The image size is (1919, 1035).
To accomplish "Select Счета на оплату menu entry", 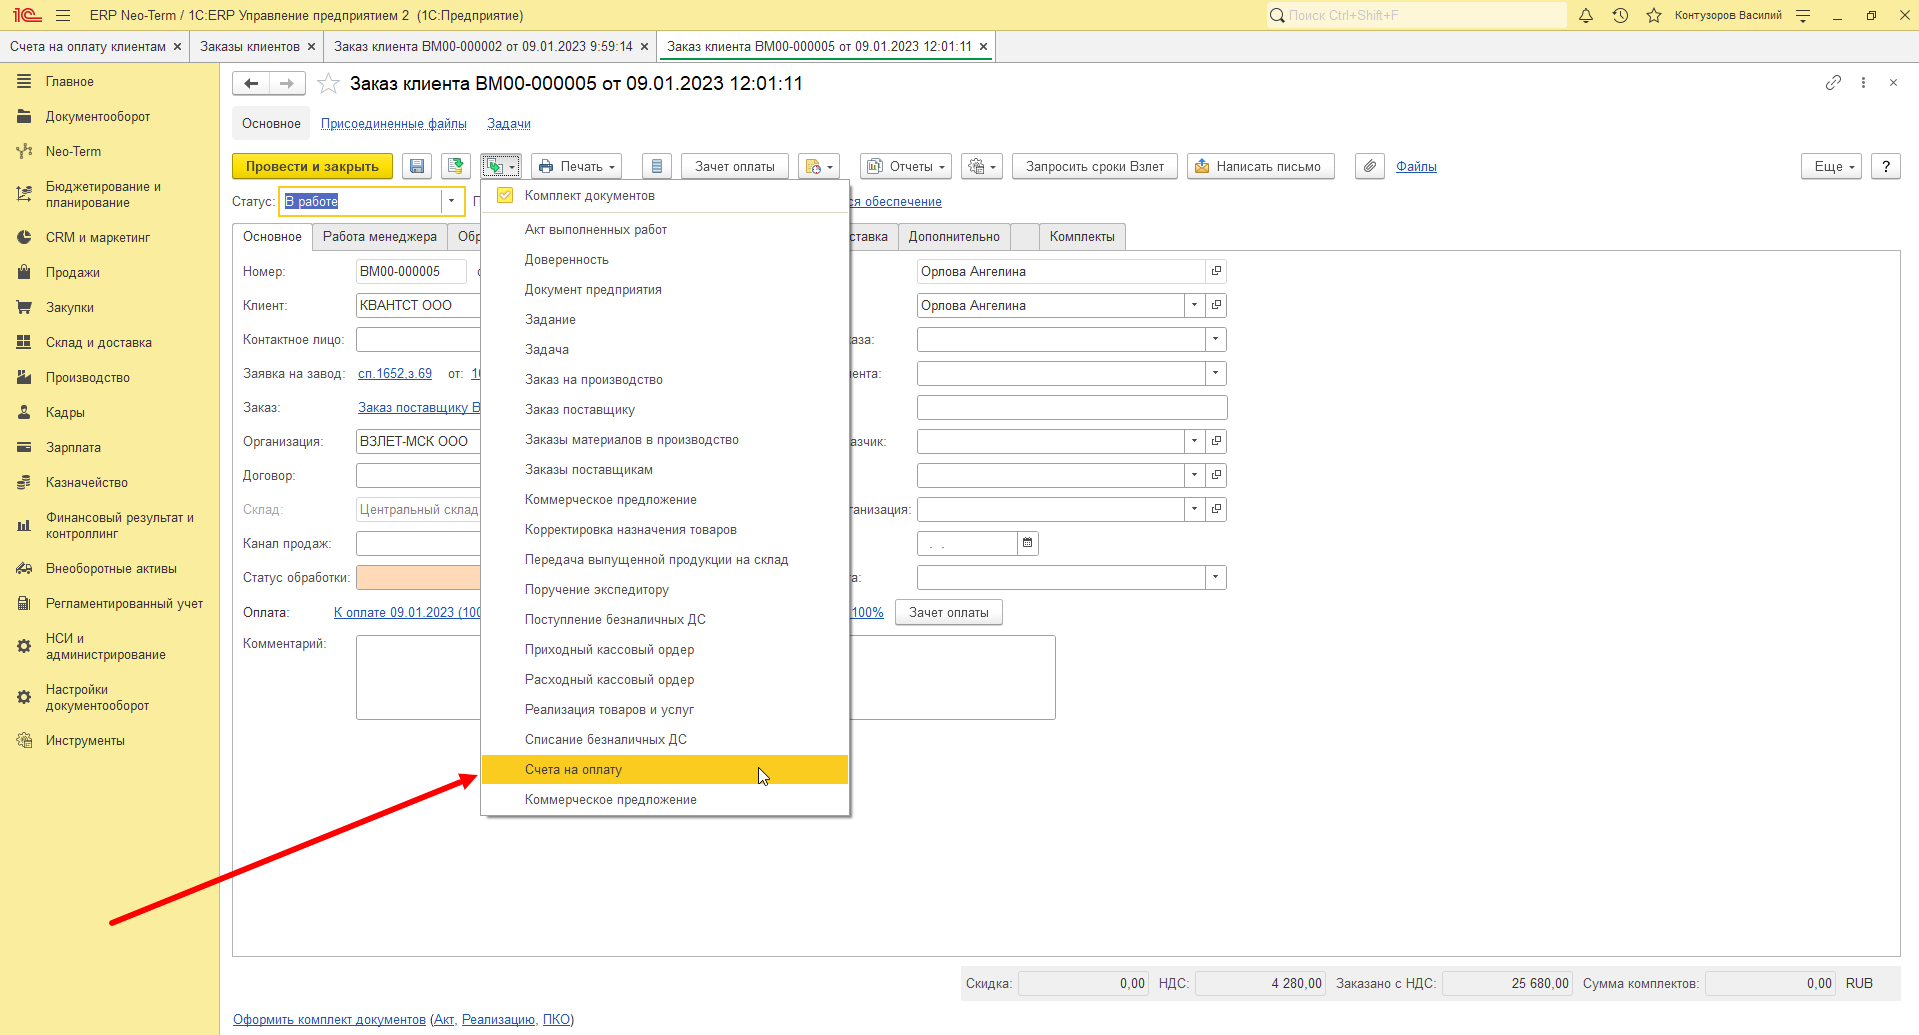I will [x=665, y=769].
